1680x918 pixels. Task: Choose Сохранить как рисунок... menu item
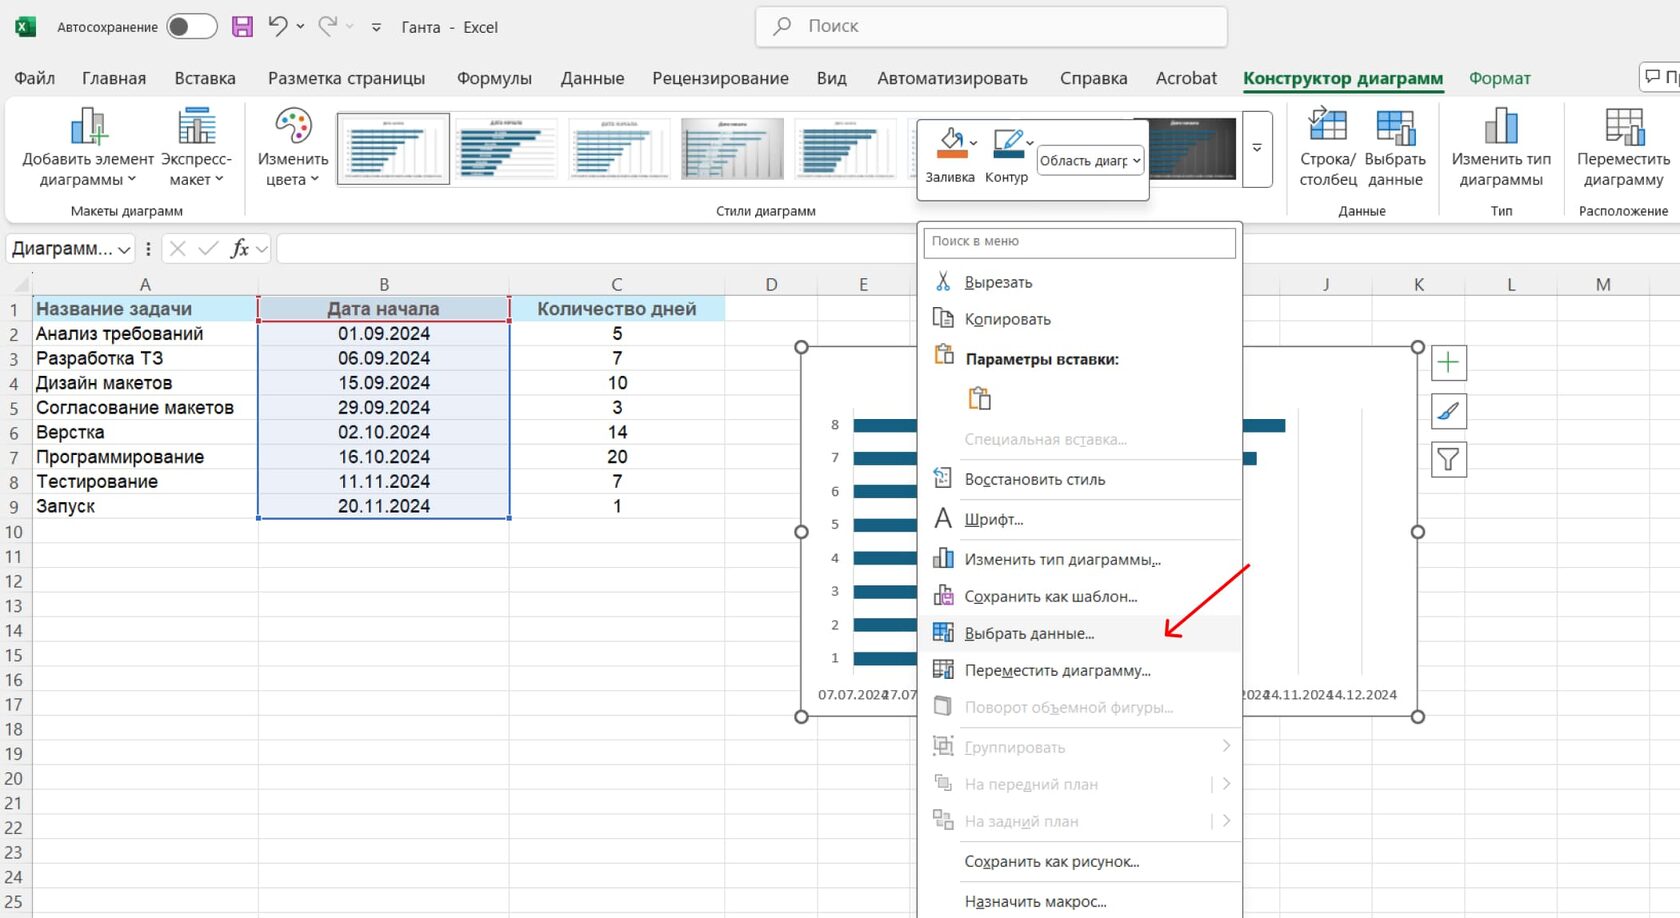1080,861
